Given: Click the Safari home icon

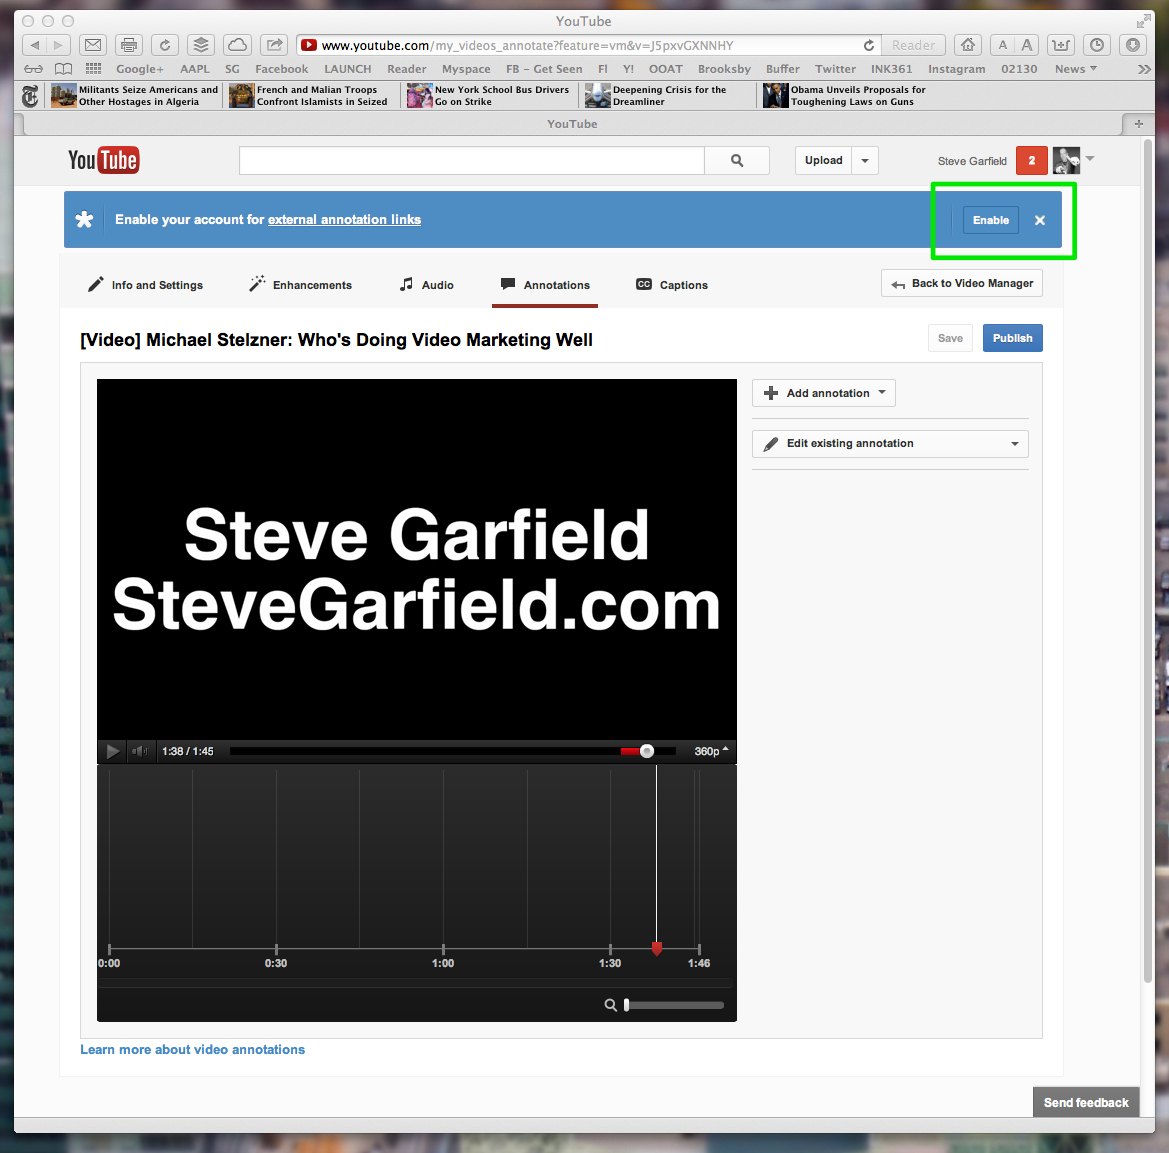Looking at the screenshot, I should tap(968, 45).
